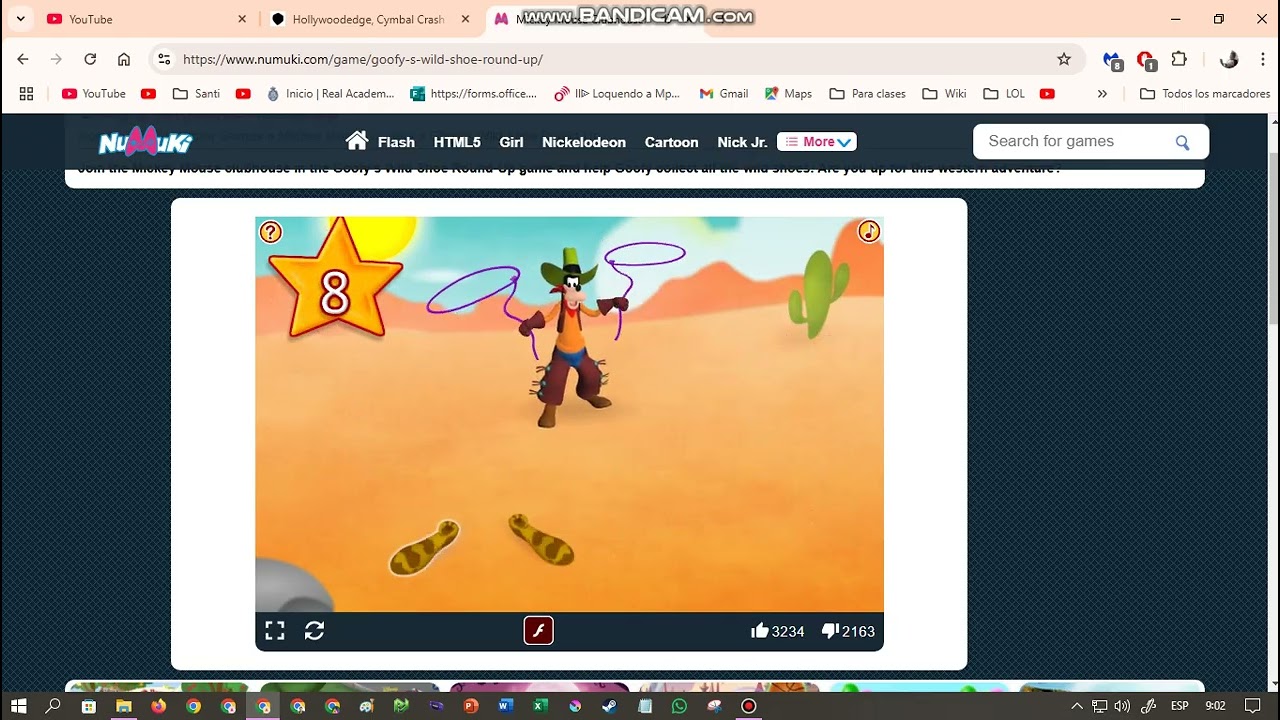This screenshot has height=720, width=1280.
Task: Close the YouTube tab
Action: pyautogui.click(x=242, y=19)
